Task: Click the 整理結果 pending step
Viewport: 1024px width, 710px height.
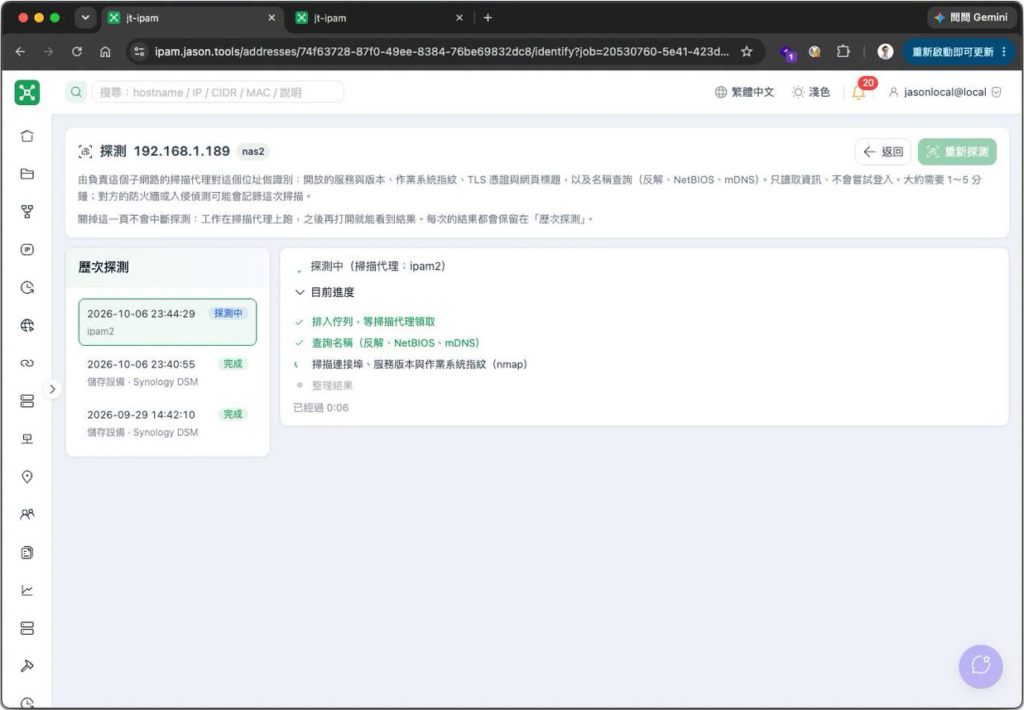Action: pos(332,385)
